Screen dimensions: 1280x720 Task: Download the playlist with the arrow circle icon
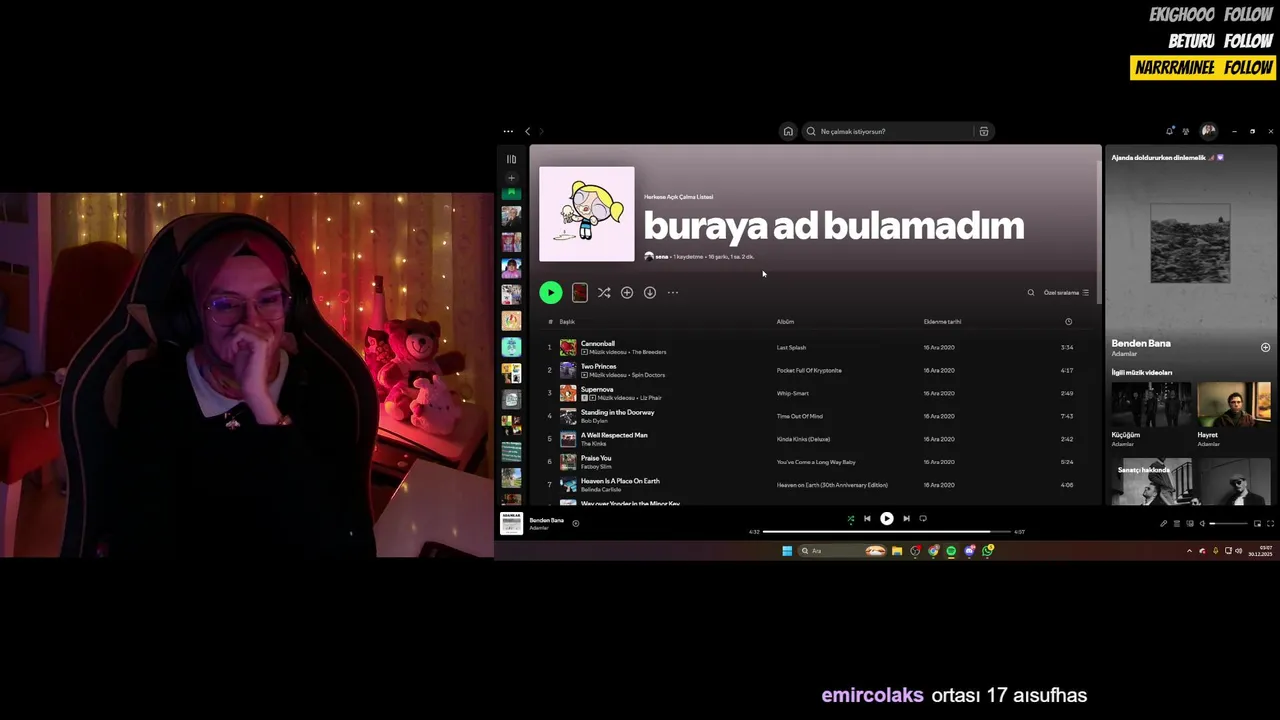pyautogui.click(x=650, y=293)
